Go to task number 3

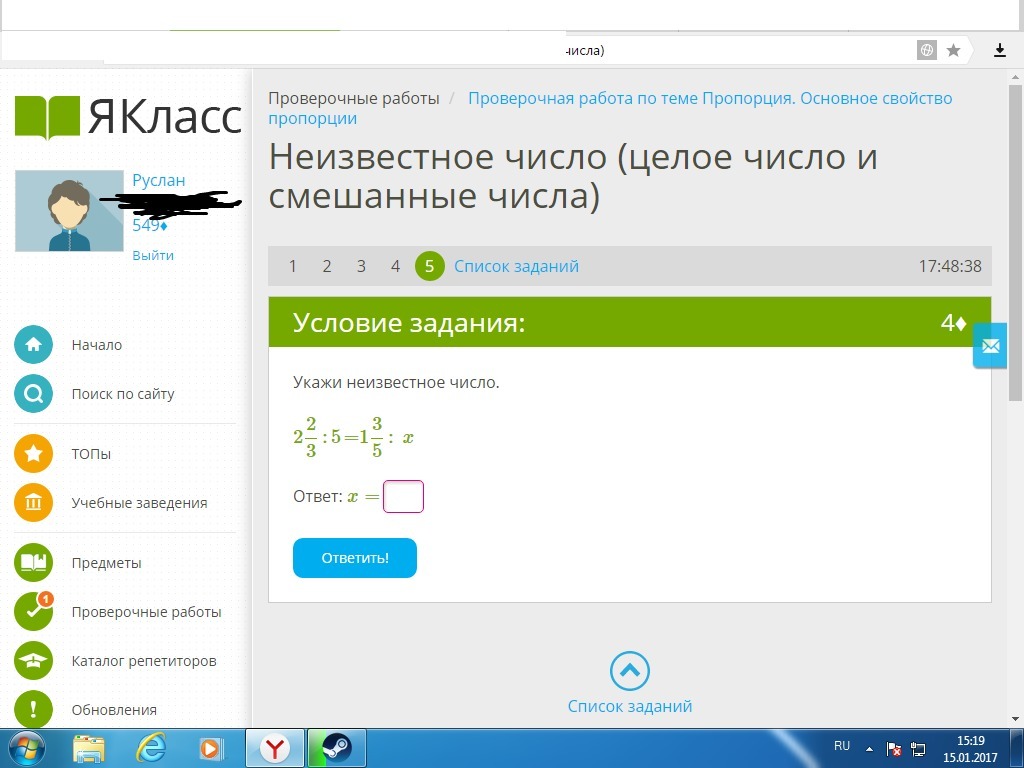click(x=360, y=266)
